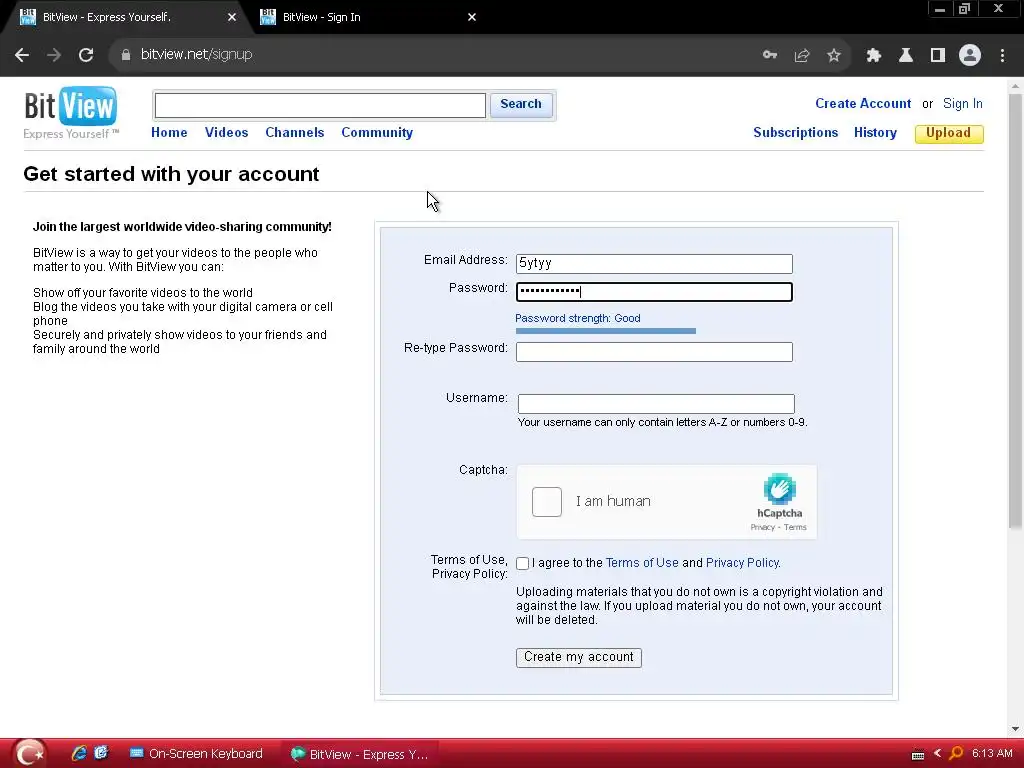1024x768 pixels.
Task: Open the Community page
Action: (377, 133)
